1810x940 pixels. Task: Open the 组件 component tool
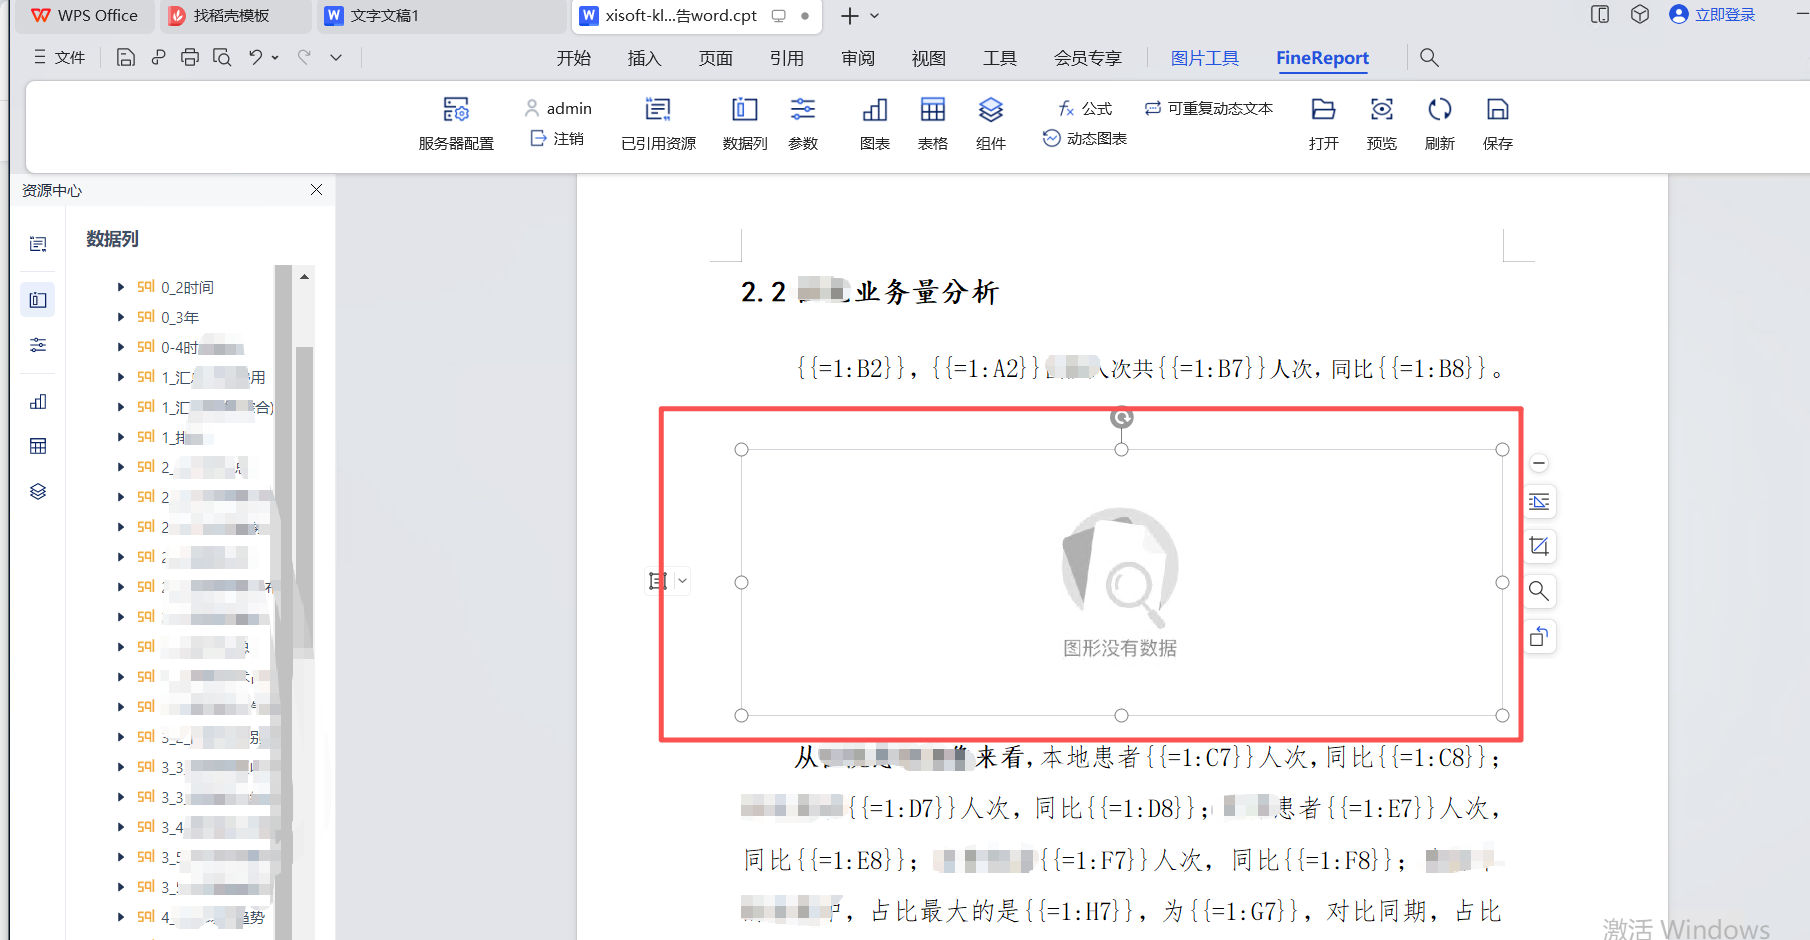coord(991,110)
